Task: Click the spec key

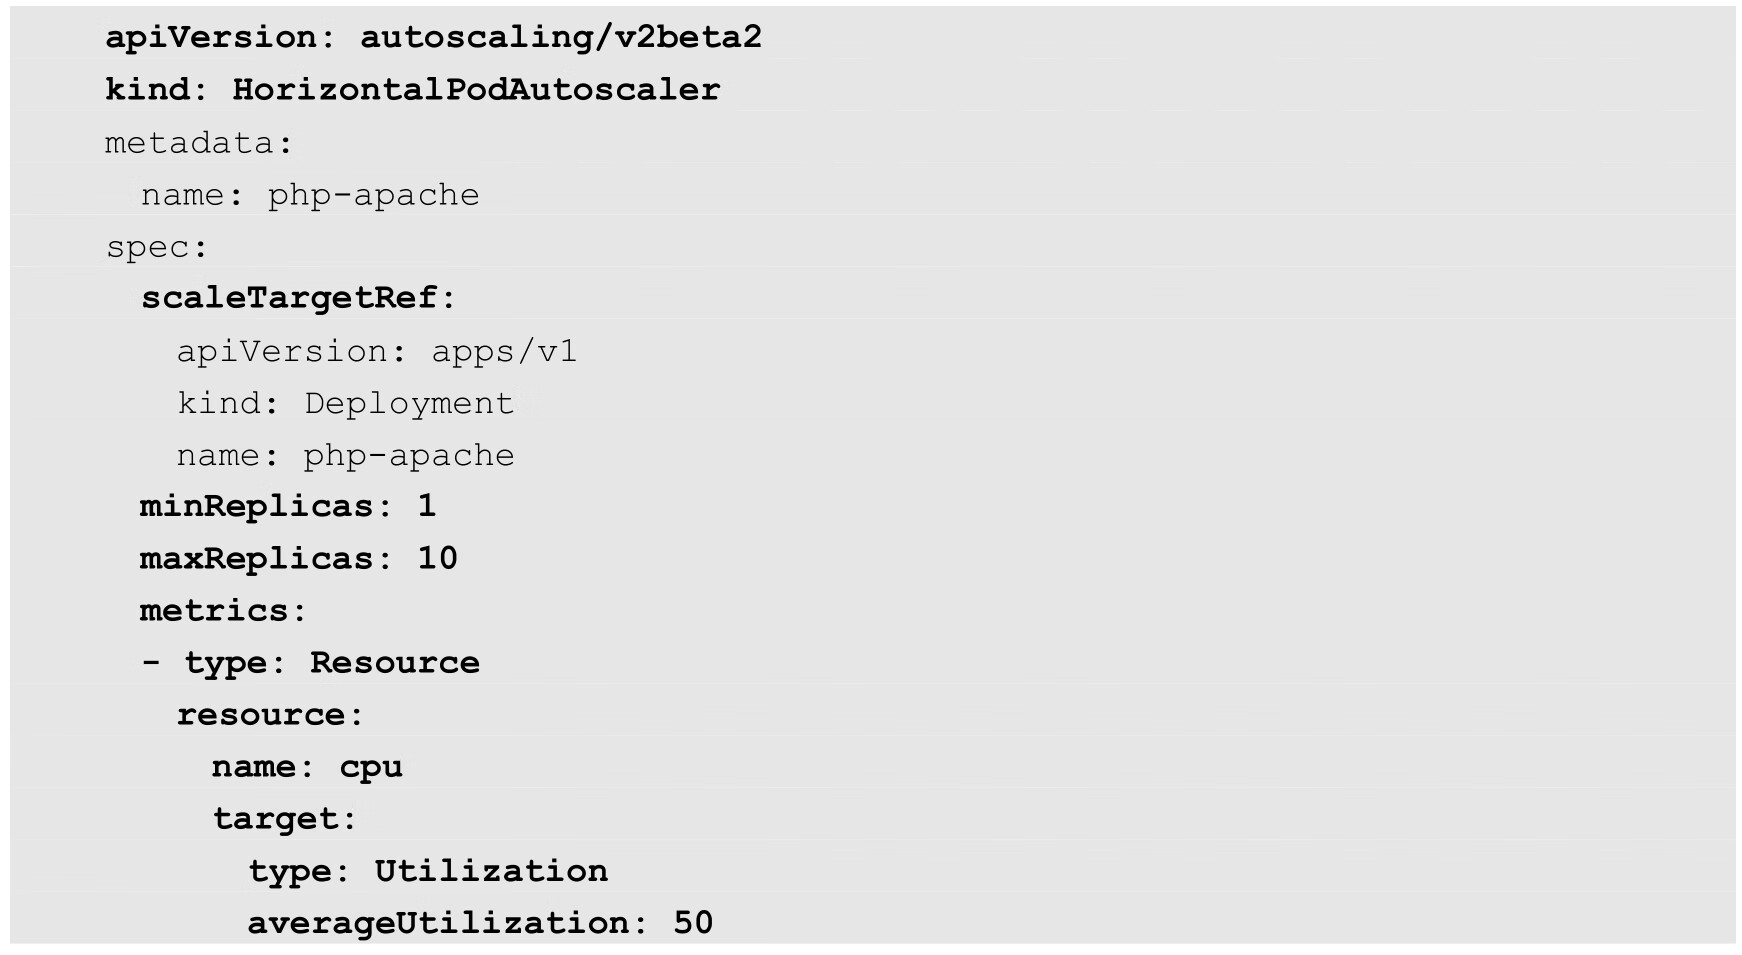Action: coord(148,247)
